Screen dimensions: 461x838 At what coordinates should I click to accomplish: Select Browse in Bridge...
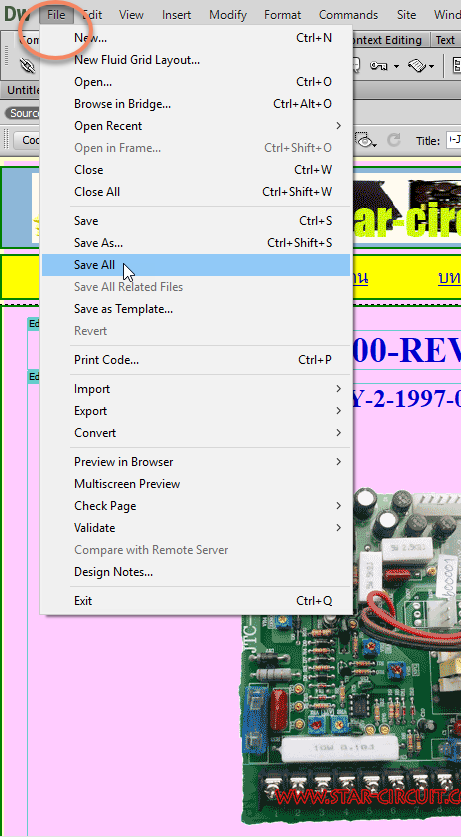coord(196,104)
